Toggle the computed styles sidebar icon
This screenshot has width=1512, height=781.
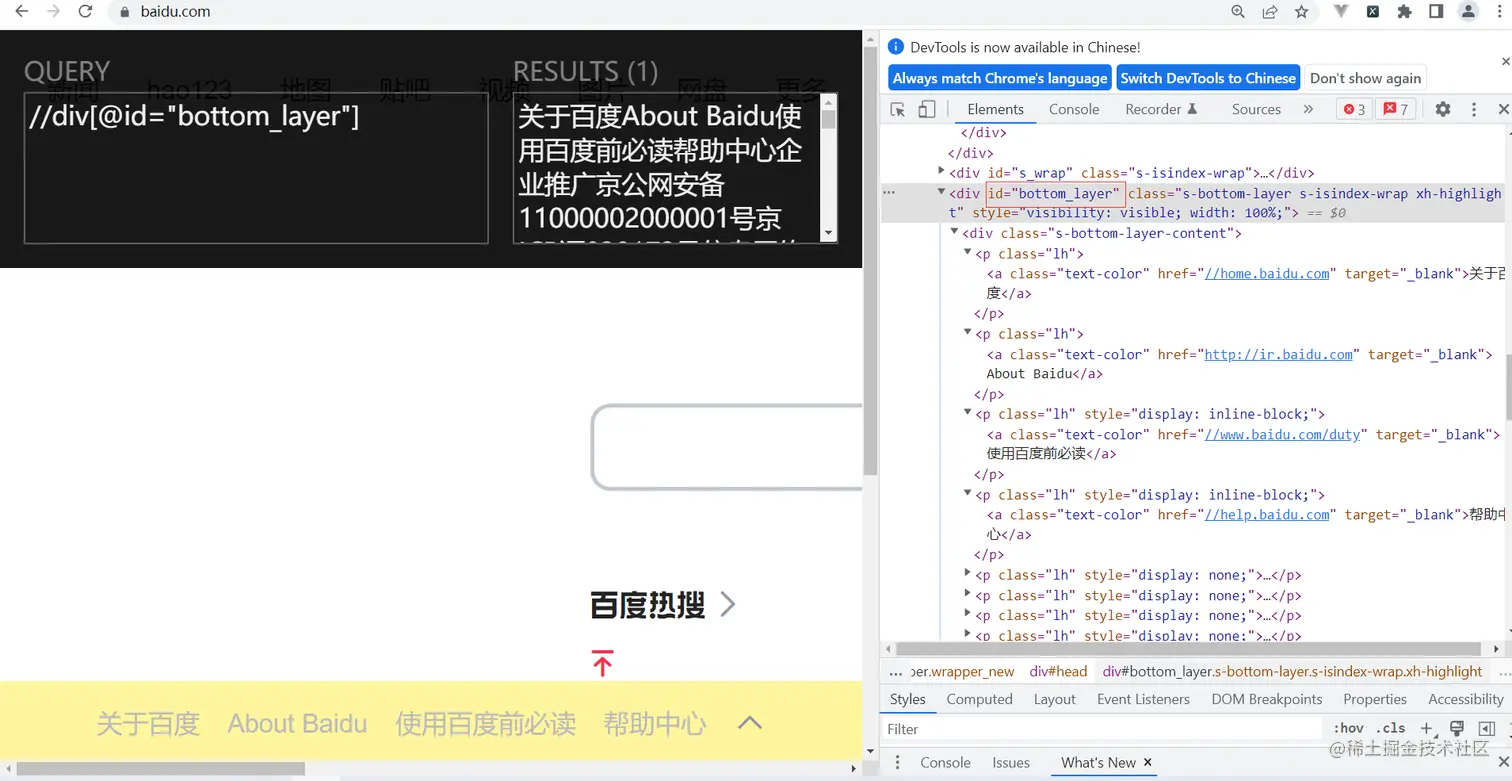coord(1487,728)
